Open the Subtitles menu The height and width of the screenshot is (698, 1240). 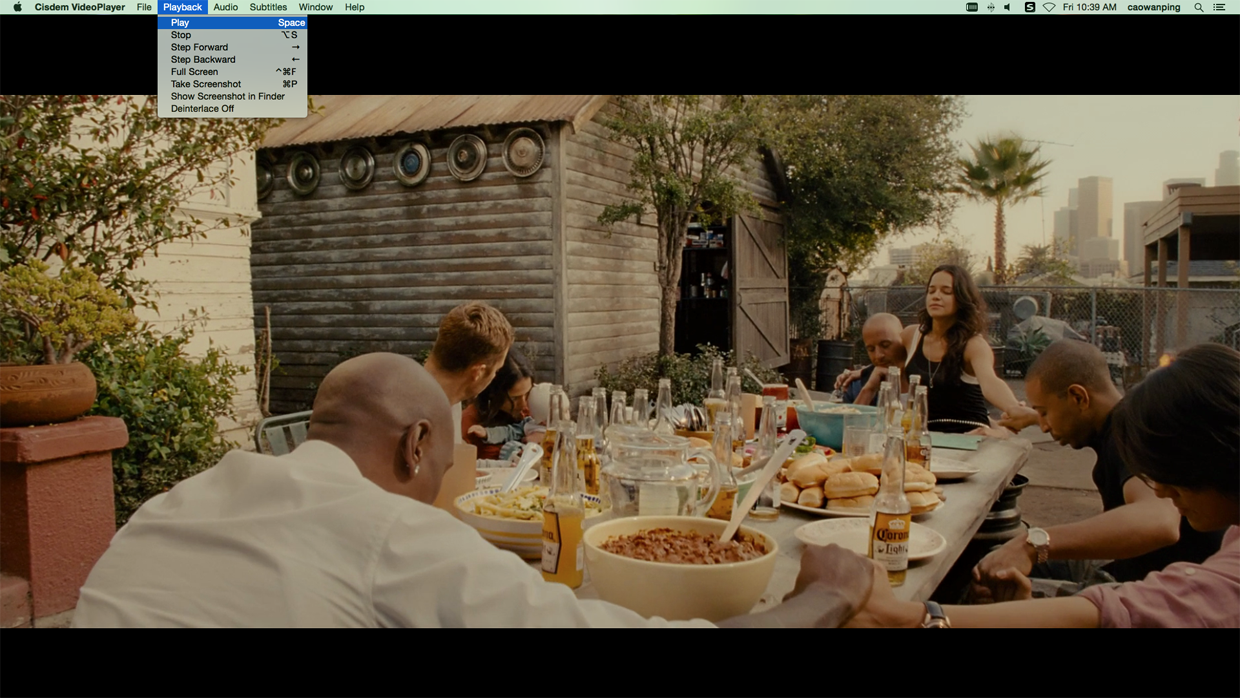[x=268, y=7]
